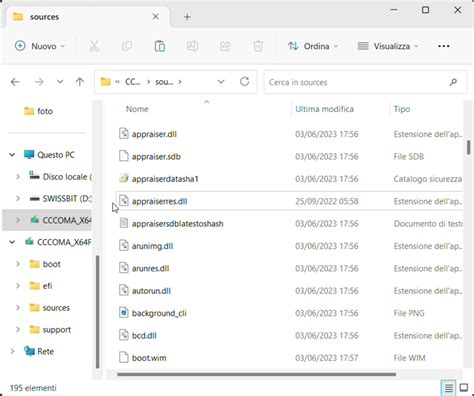
Task: Click the CC... breadcrumb segment
Action: click(x=133, y=82)
